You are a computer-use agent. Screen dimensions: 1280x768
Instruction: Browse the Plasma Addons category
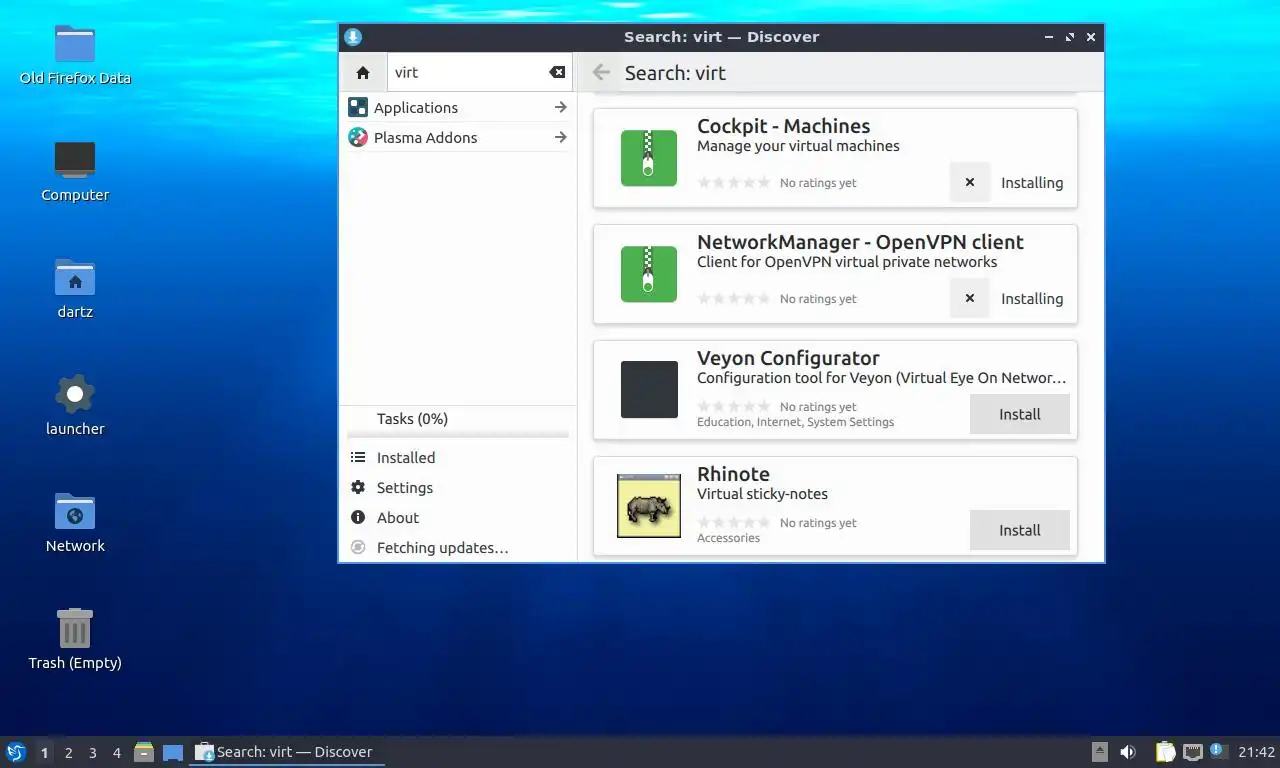click(x=458, y=137)
